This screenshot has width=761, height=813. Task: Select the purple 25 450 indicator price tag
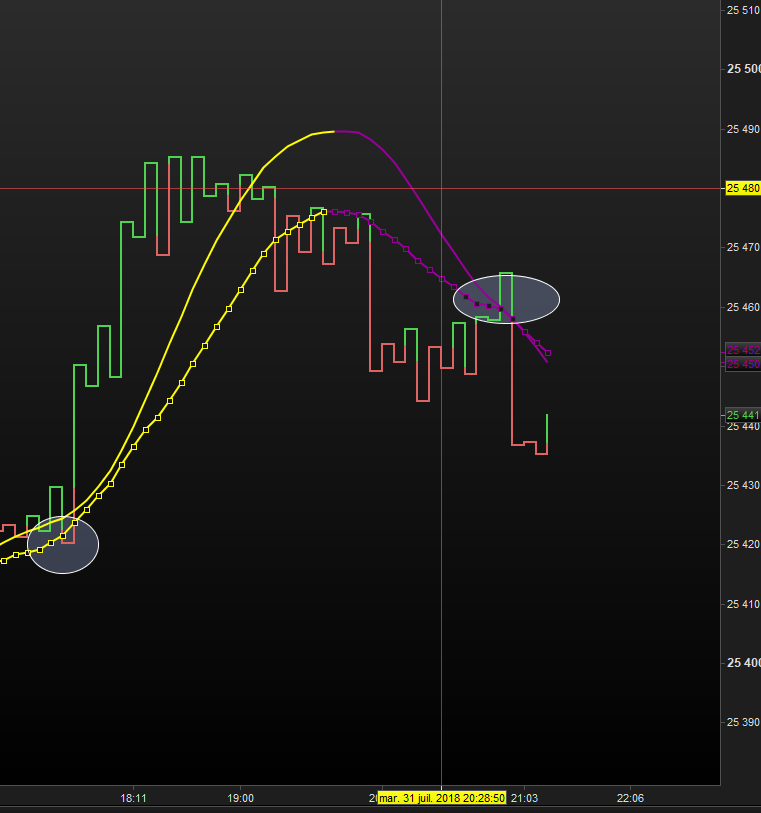pyautogui.click(x=743, y=364)
